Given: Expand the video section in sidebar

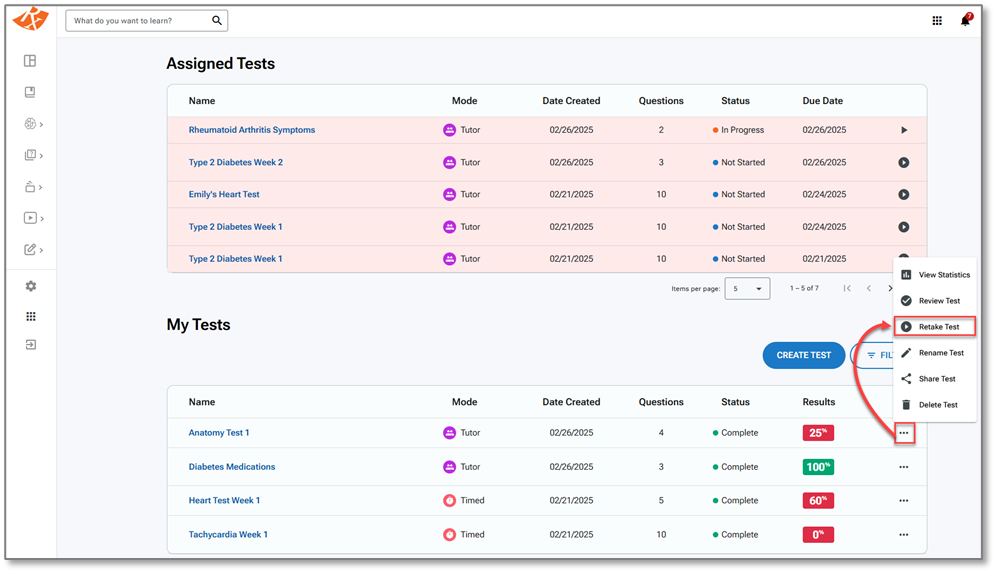Looking at the screenshot, I should coord(33,218).
